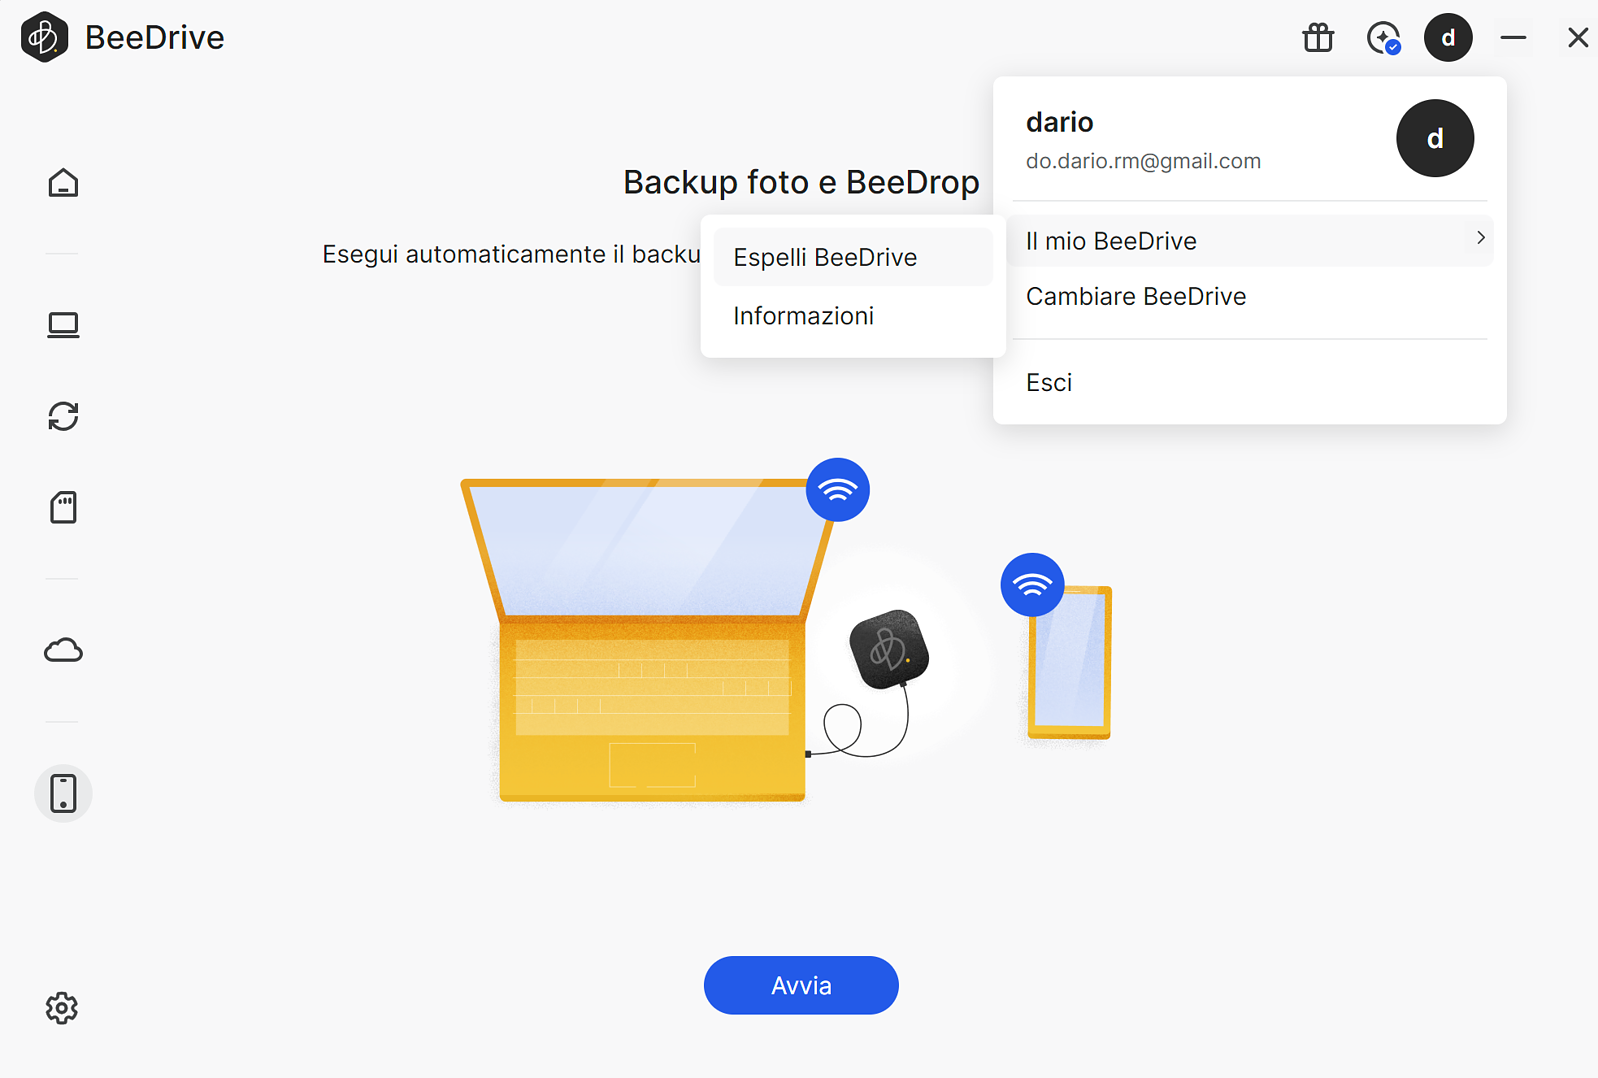This screenshot has height=1078, width=1598.
Task: Open the Home section in sidebar
Action: (x=63, y=183)
